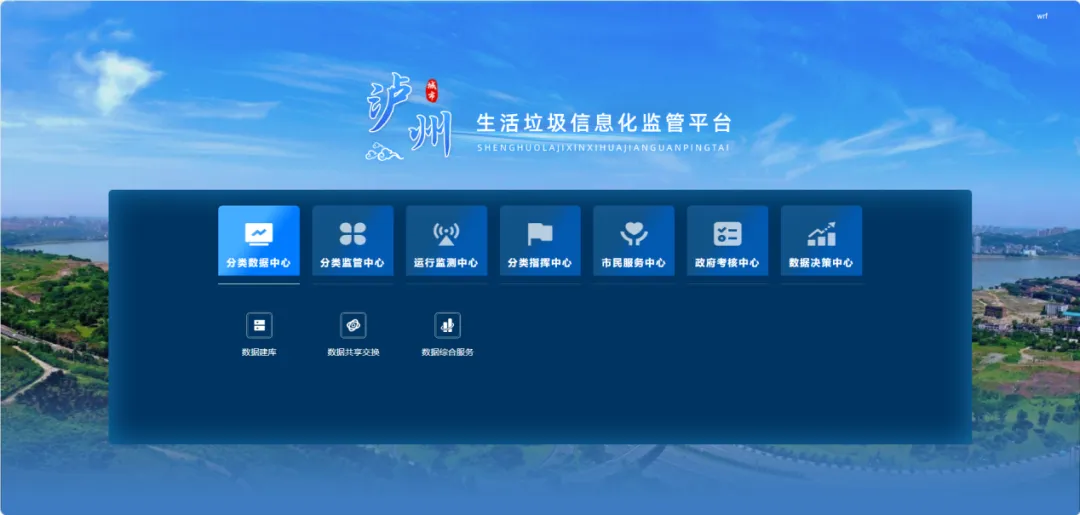Image resolution: width=1080 pixels, height=515 pixels.
Task: Click the 数据建库 text link
Action: 259,352
